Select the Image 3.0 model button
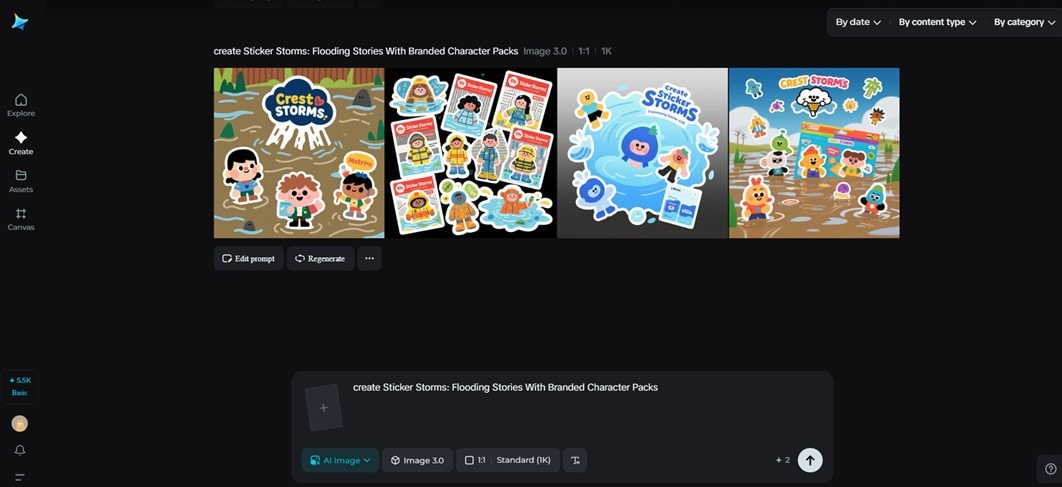The height and width of the screenshot is (487, 1062). click(x=417, y=460)
